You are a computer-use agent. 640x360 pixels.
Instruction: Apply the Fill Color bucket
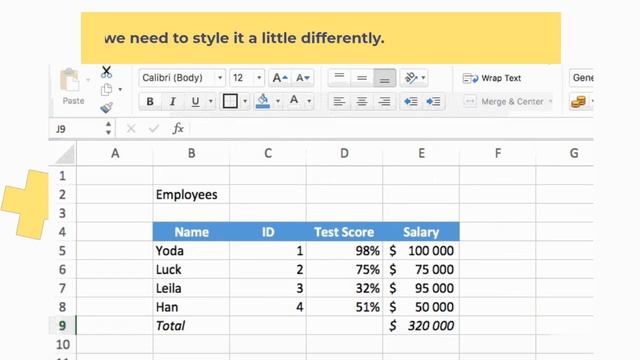[x=263, y=101]
